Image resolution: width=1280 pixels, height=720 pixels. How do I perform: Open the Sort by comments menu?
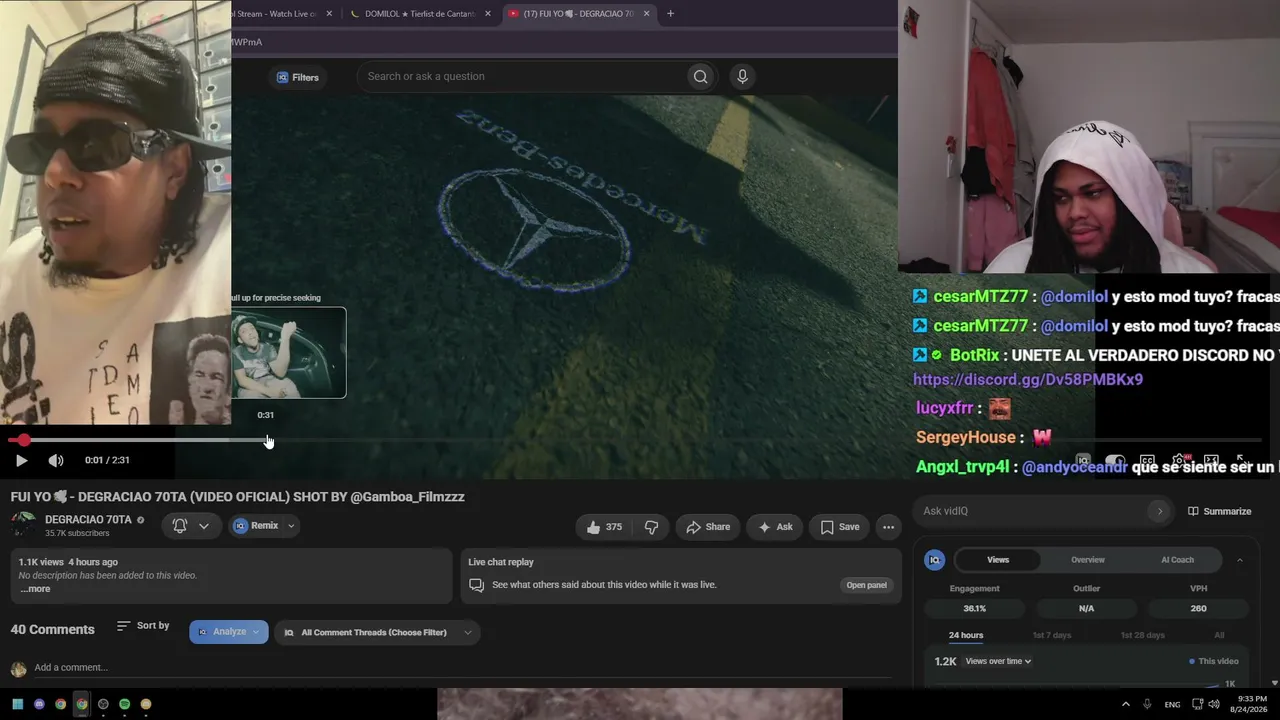click(x=143, y=626)
